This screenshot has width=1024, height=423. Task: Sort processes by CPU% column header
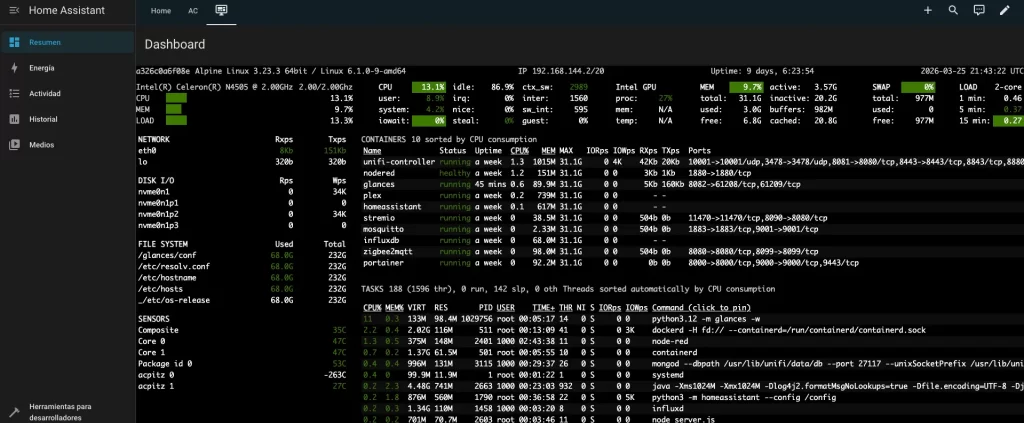pos(372,307)
